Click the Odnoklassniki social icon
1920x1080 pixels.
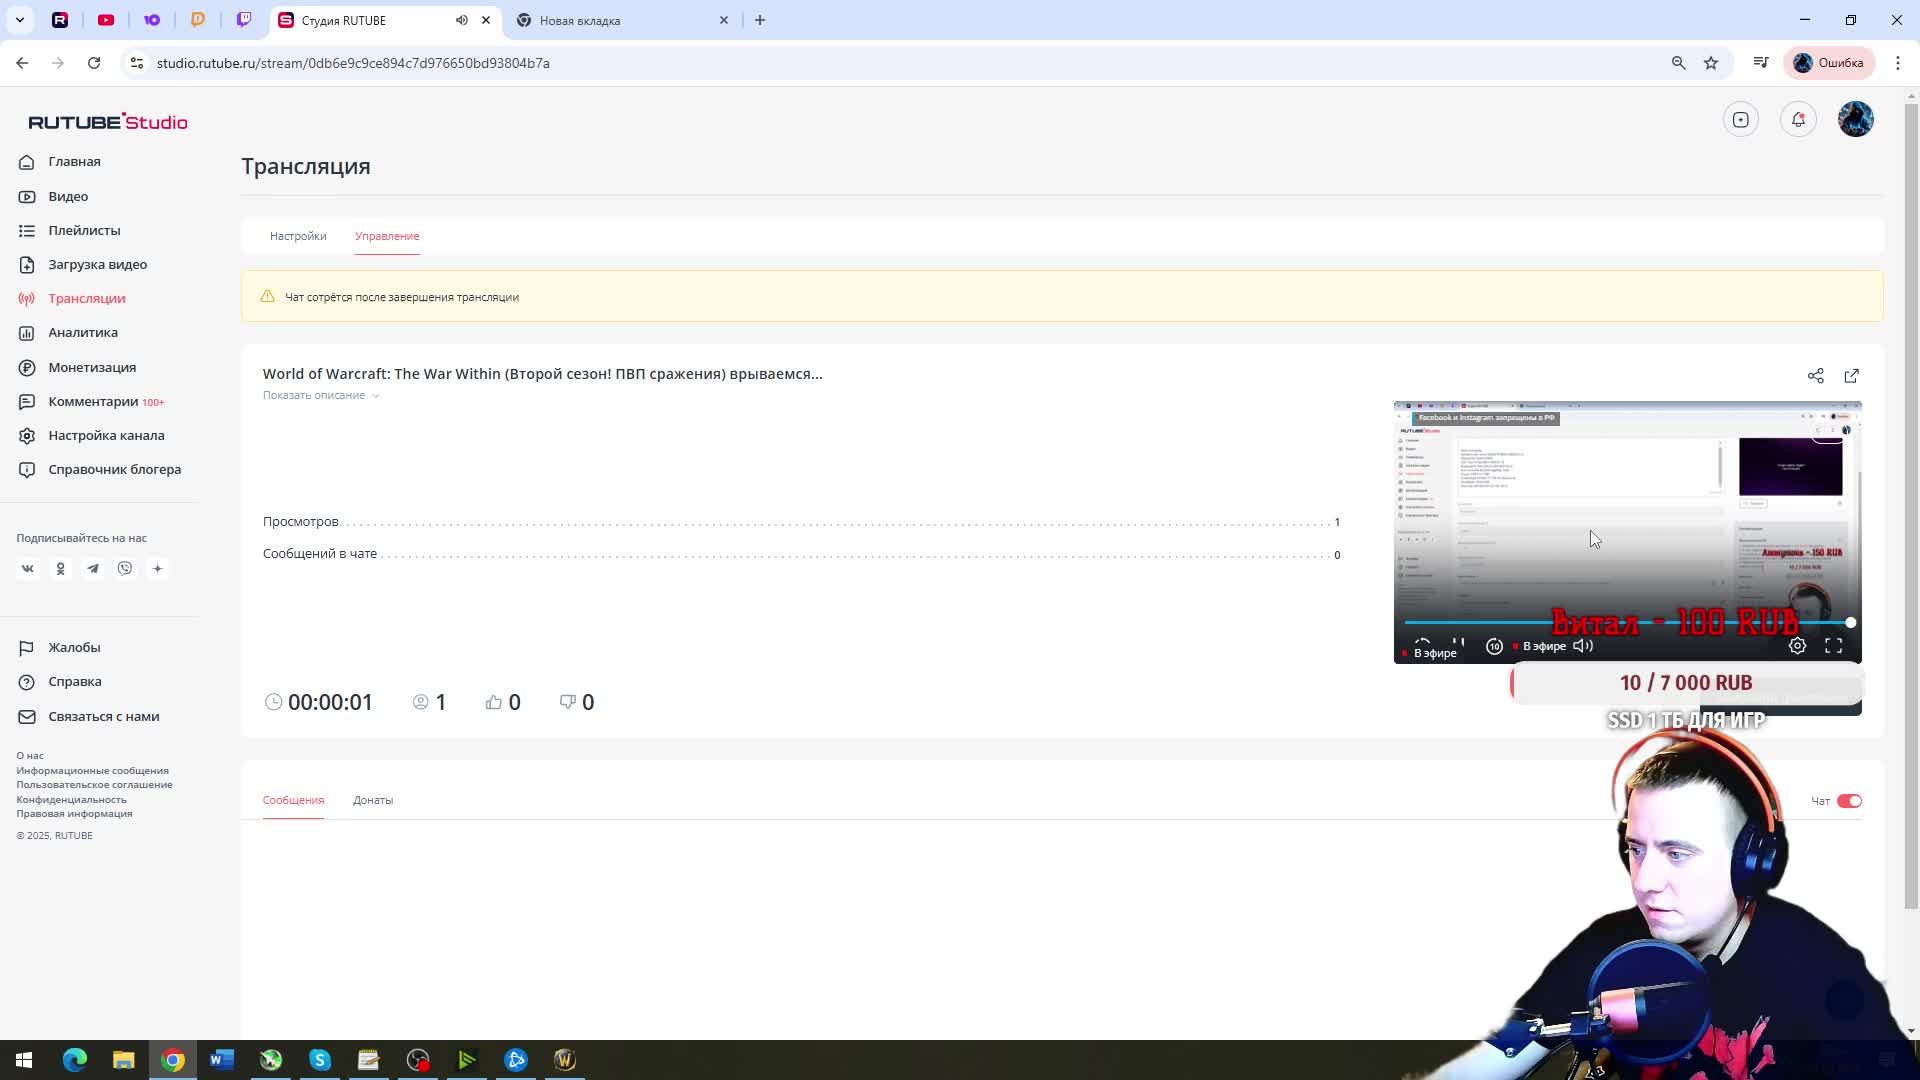tap(60, 568)
